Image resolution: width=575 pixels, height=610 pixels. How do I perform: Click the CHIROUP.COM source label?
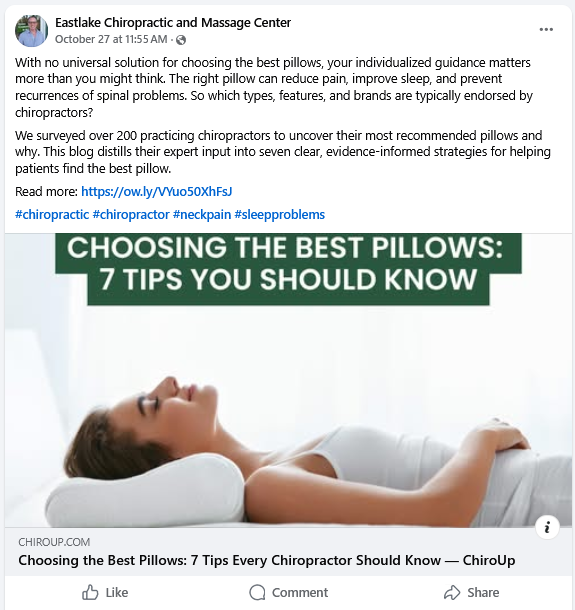point(54,542)
